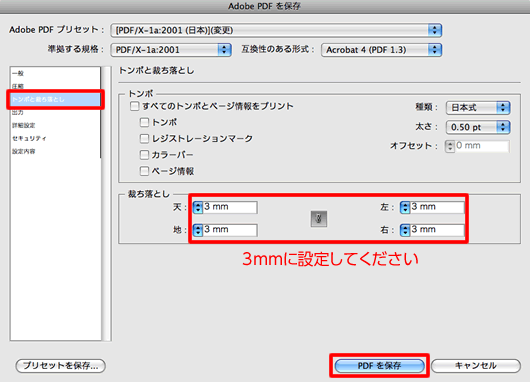The width and height of the screenshot is (530, 382).
Task: Open the 互換性のある形式 dropdown
Action: click(381, 50)
